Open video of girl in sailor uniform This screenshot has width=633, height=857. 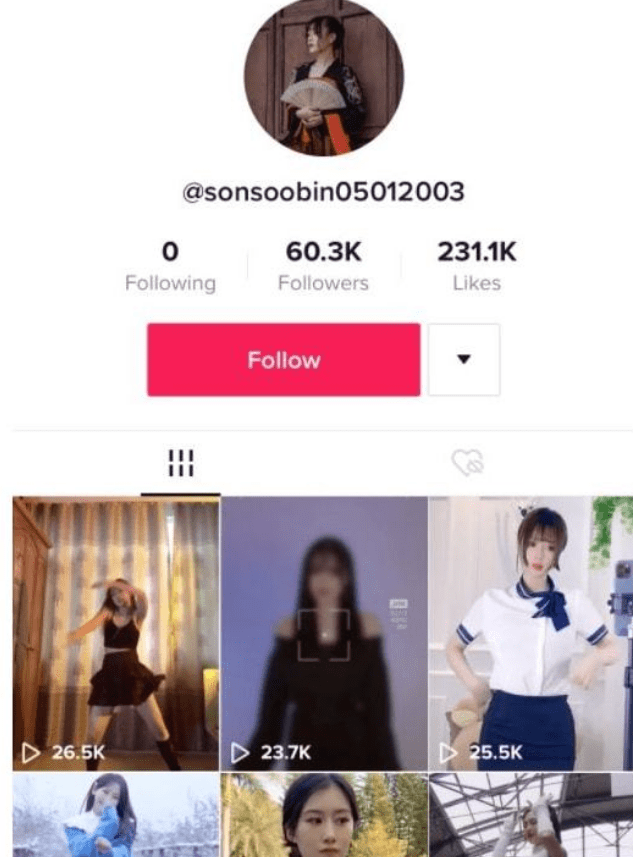point(531,633)
